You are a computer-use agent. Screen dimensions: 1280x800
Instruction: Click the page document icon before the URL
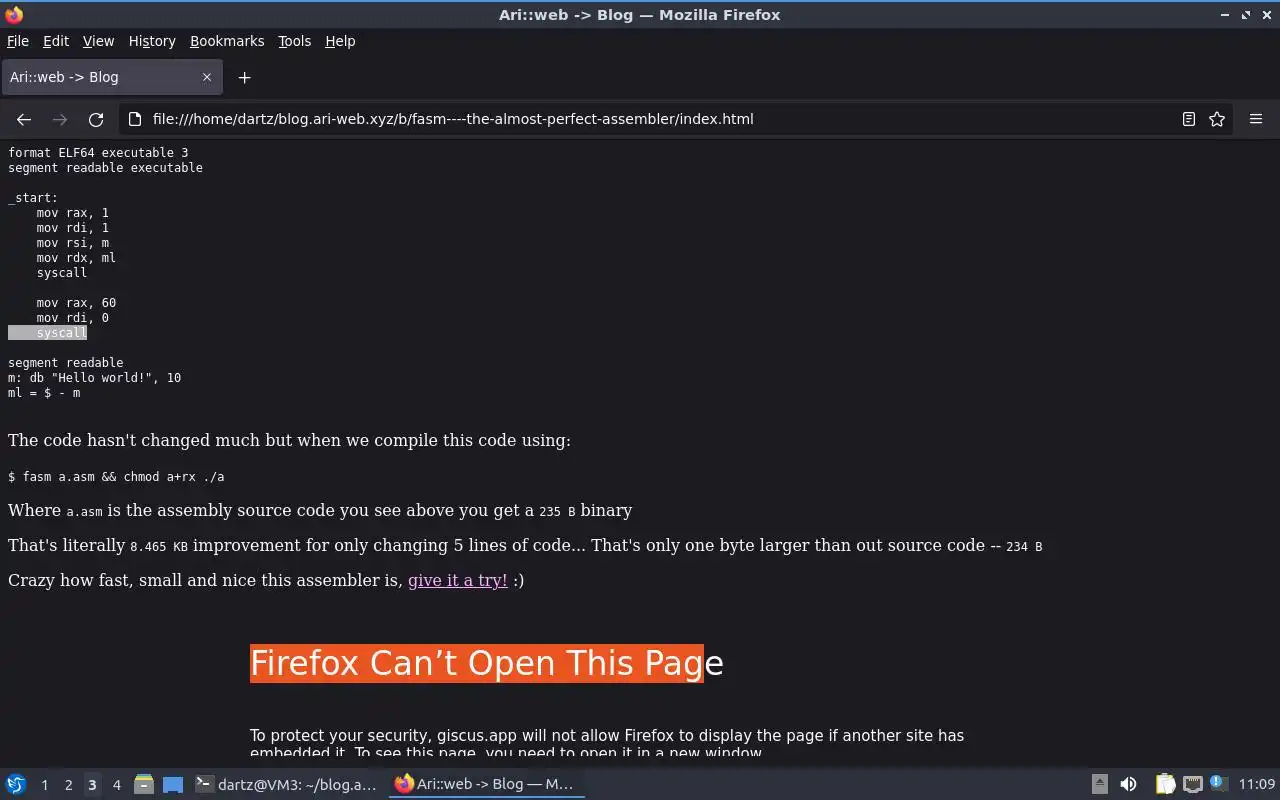[x=135, y=119]
